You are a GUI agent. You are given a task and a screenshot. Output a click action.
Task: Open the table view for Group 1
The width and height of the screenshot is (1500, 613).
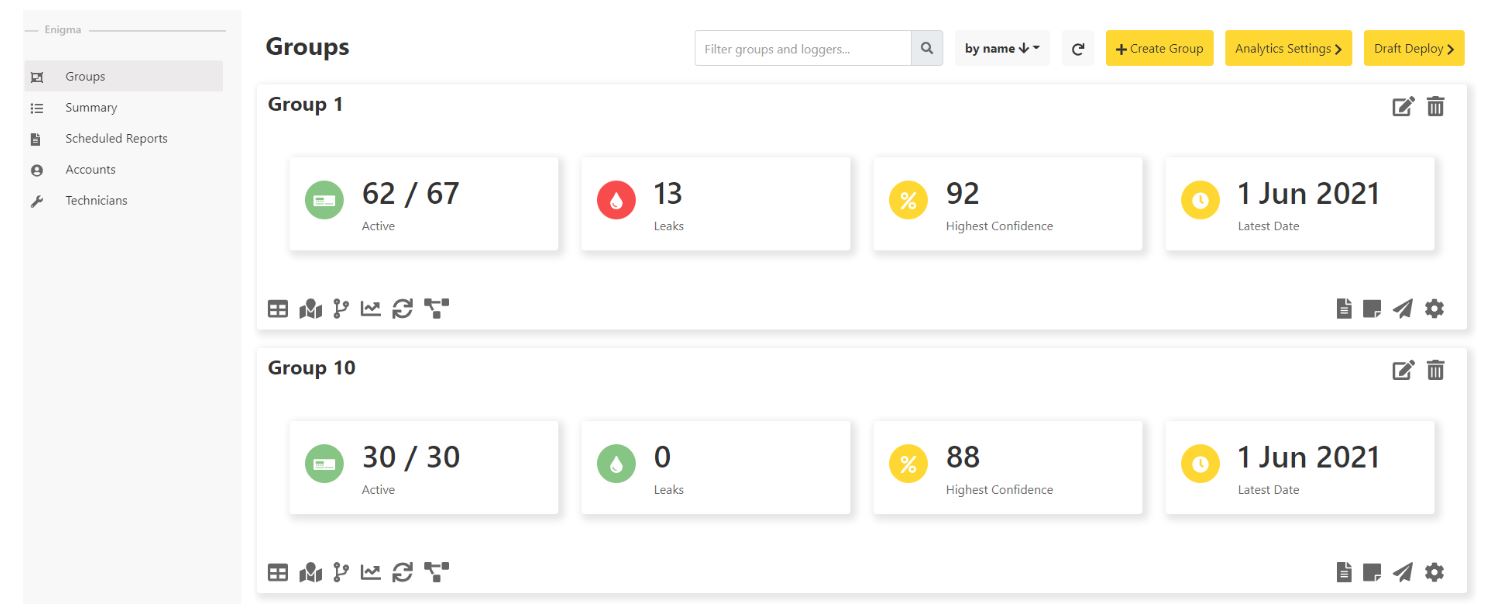[x=277, y=309]
